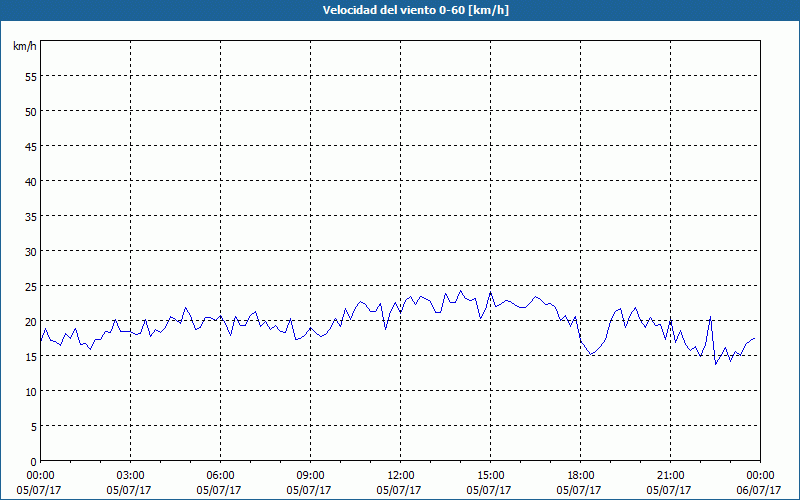
Task: Click the title "Velocidad del viento 0-60 [km/h]"
Action: pos(416,10)
